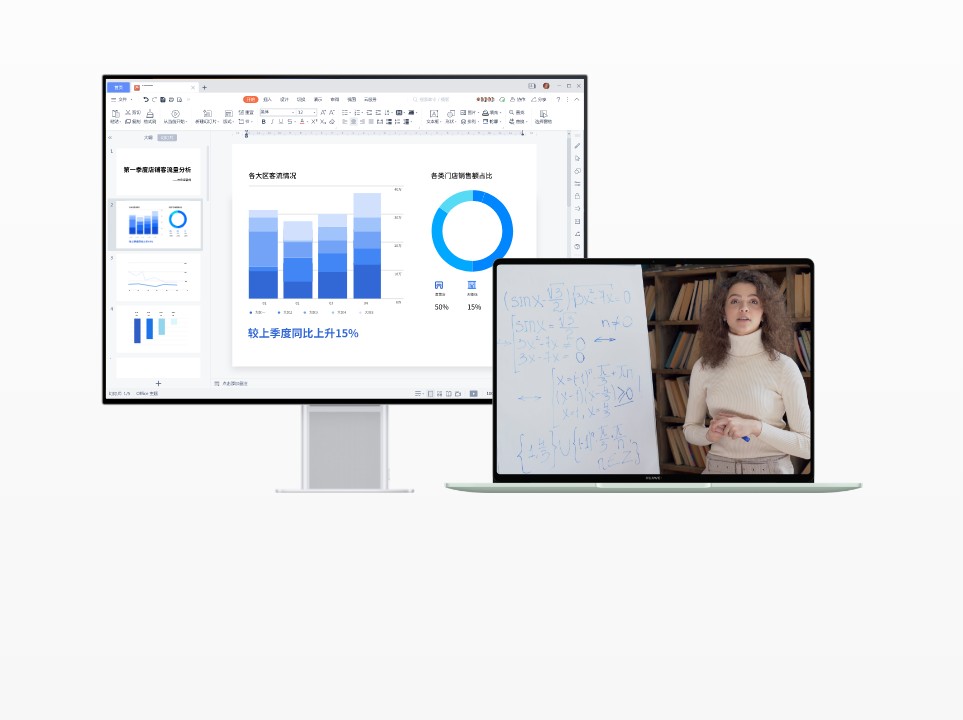Select the center alignment icon

(x=353, y=122)
